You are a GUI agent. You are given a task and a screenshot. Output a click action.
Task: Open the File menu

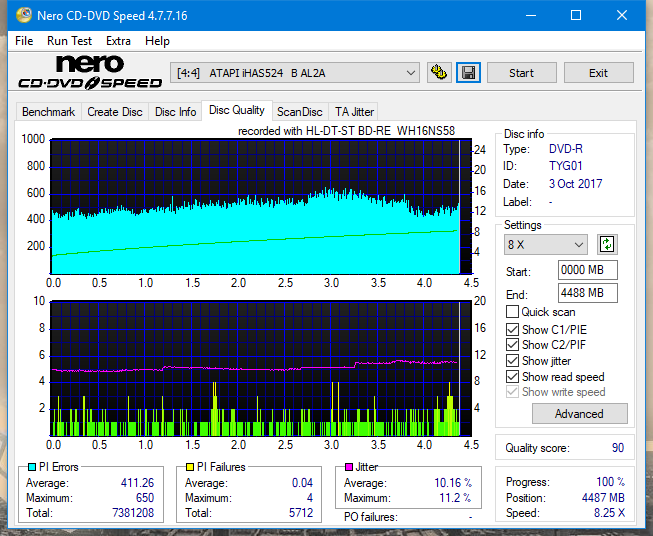[x=24, y=41]
